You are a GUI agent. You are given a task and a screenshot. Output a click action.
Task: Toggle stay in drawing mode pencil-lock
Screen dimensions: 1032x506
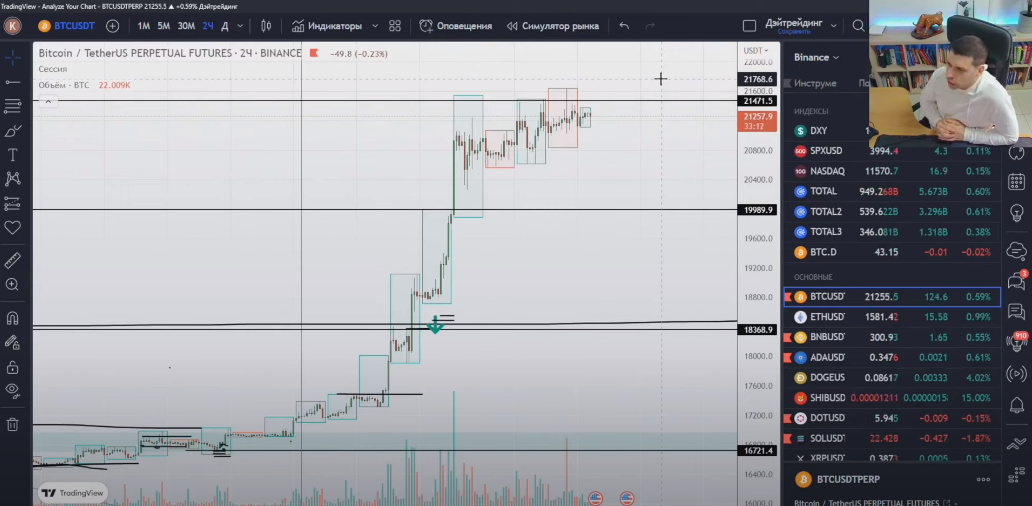[x=13, y=342]
